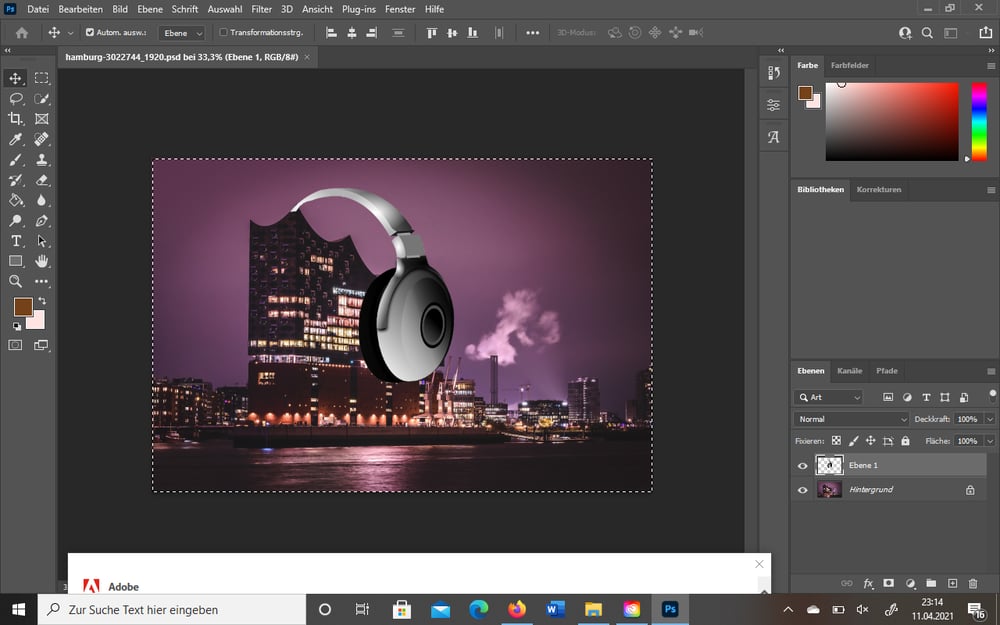Screen dimensions: 1000x625
Task: Select the Crop tool
Action: pyautogui.click(x=15, y=119)
